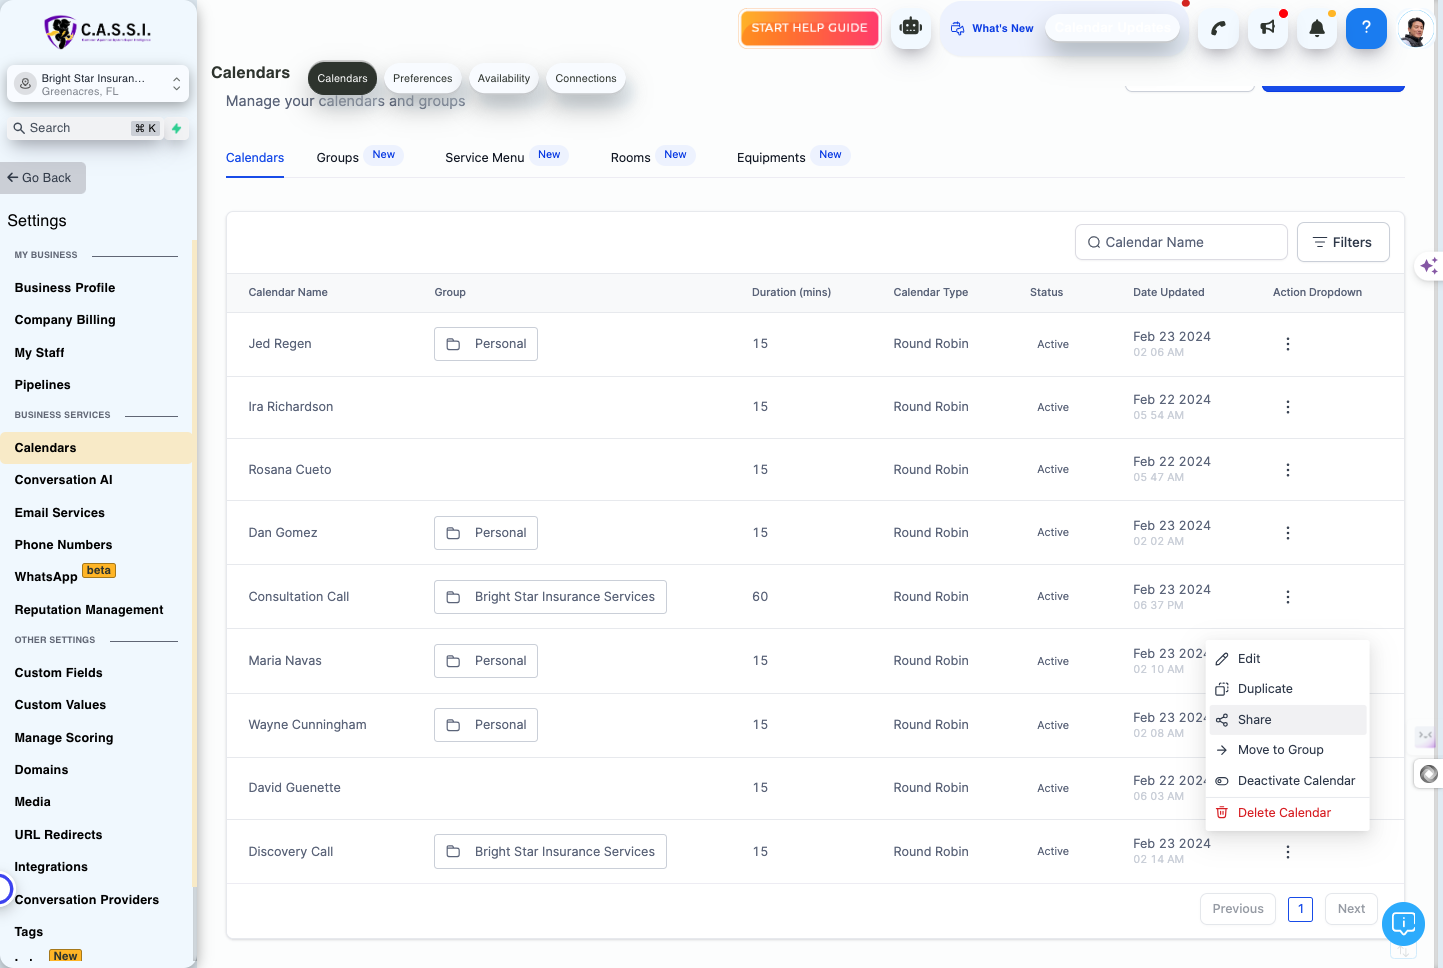Viewport: 1443px width, 968px height.
Task: Open Conversation AI settings in sidebar
Action: pyautogui.click(x=64, y=480)
